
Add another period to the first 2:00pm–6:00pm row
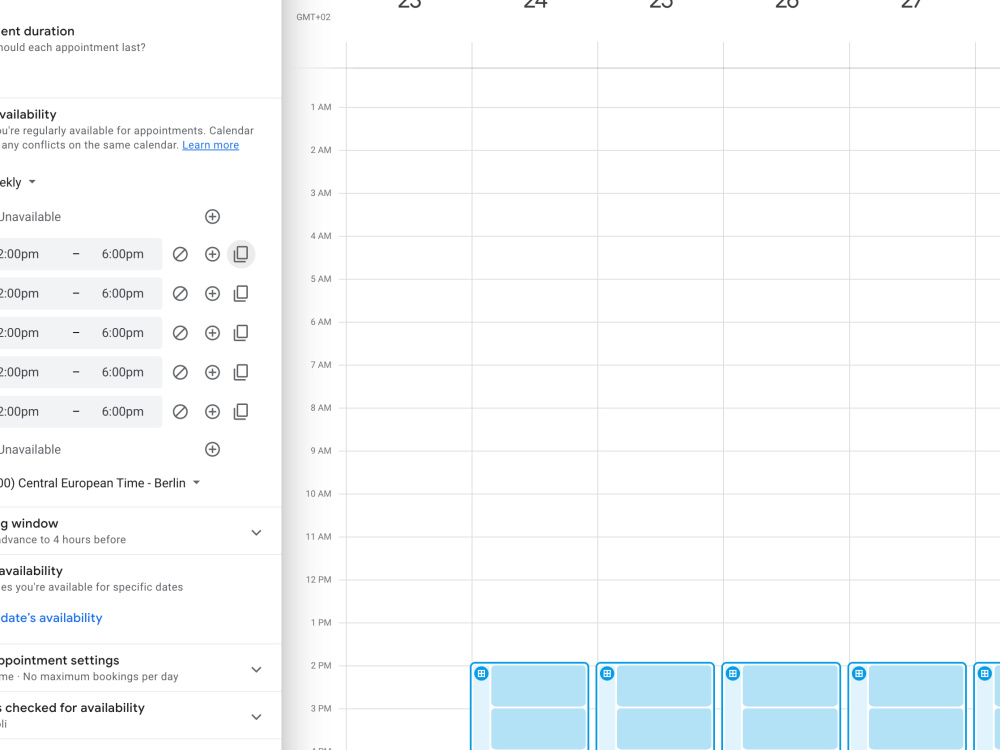point(212,254)
